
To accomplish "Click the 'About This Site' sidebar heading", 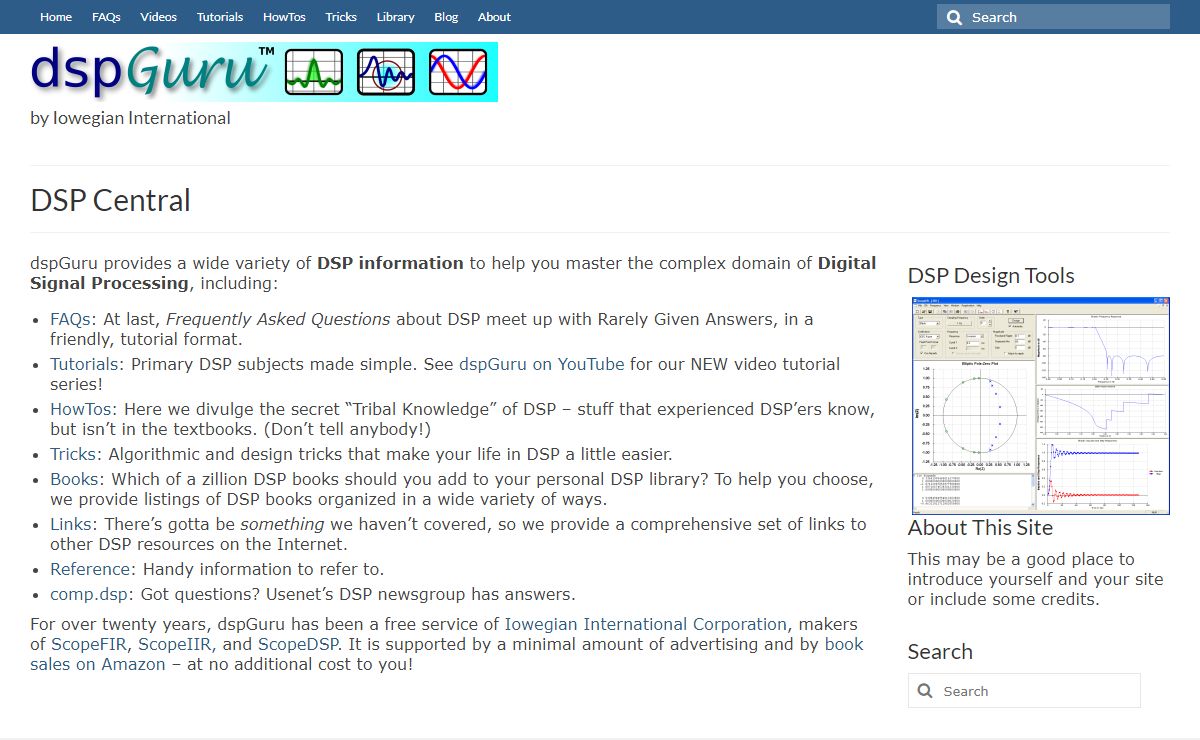I will tap(980, 528).
